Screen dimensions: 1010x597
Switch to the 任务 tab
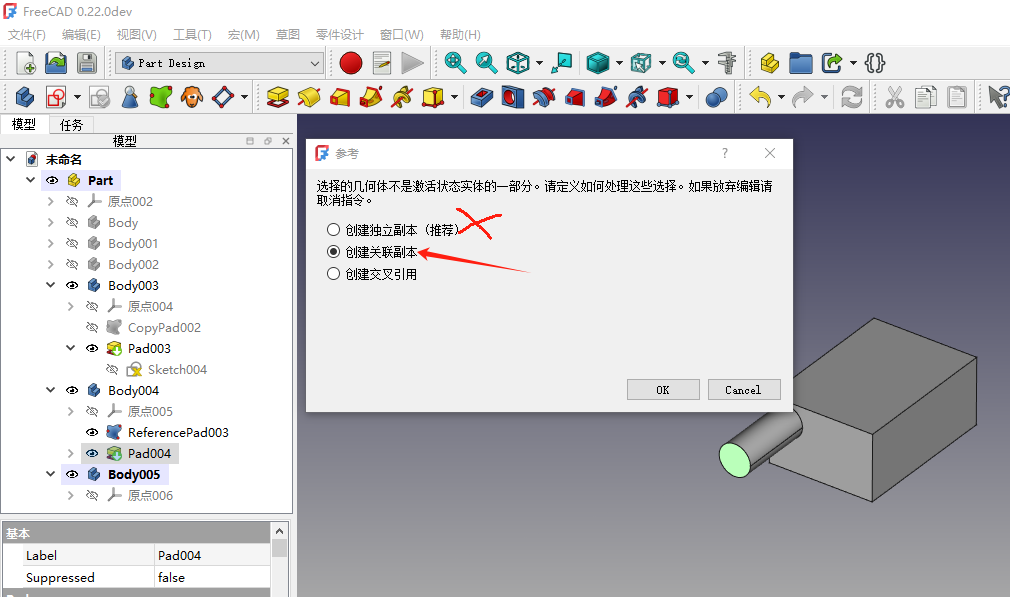pyautogui.click(x=71, y=125)
